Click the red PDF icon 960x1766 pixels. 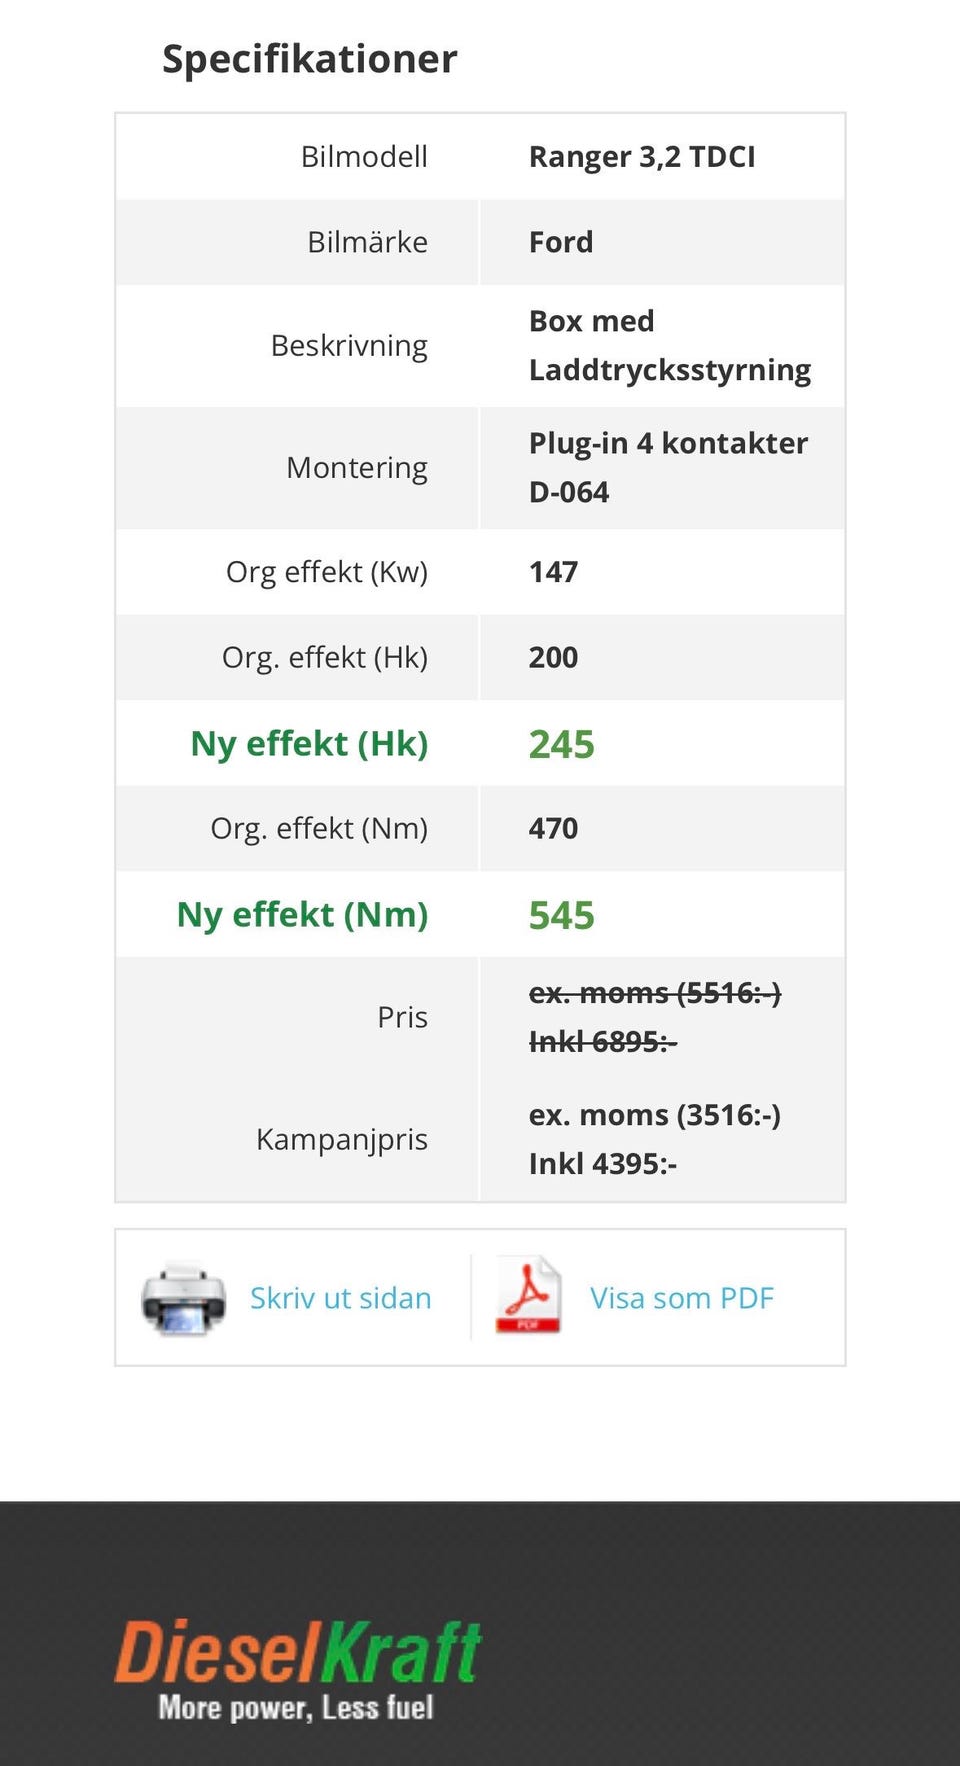pos(528,1296)
